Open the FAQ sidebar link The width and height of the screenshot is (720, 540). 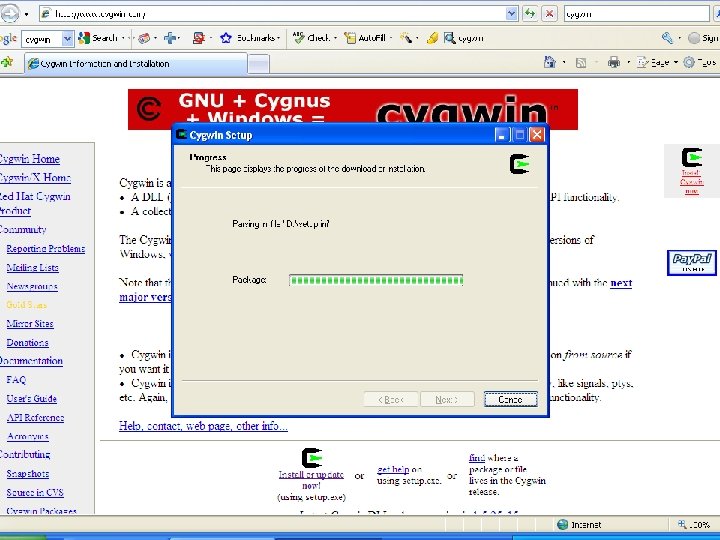pos(17,380)
